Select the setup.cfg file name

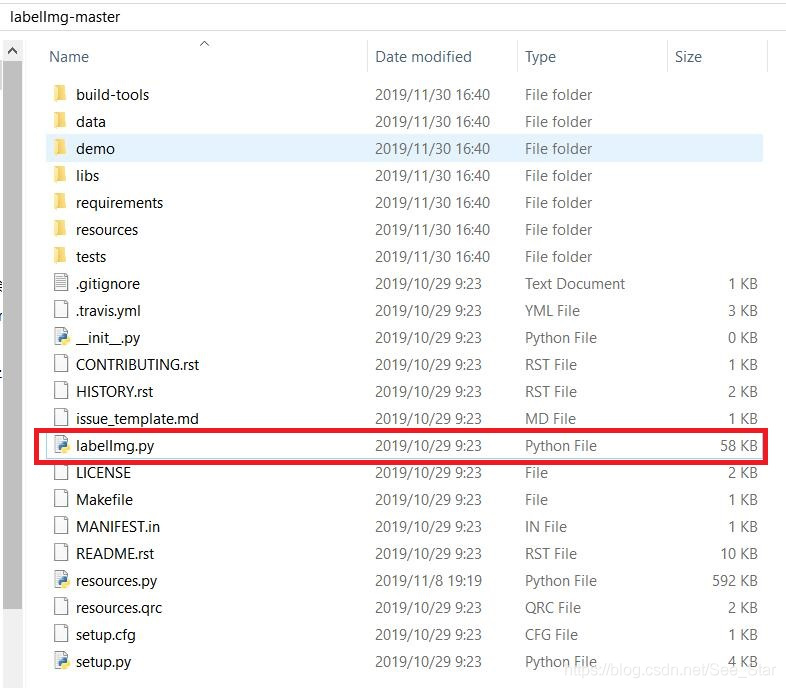106,635
